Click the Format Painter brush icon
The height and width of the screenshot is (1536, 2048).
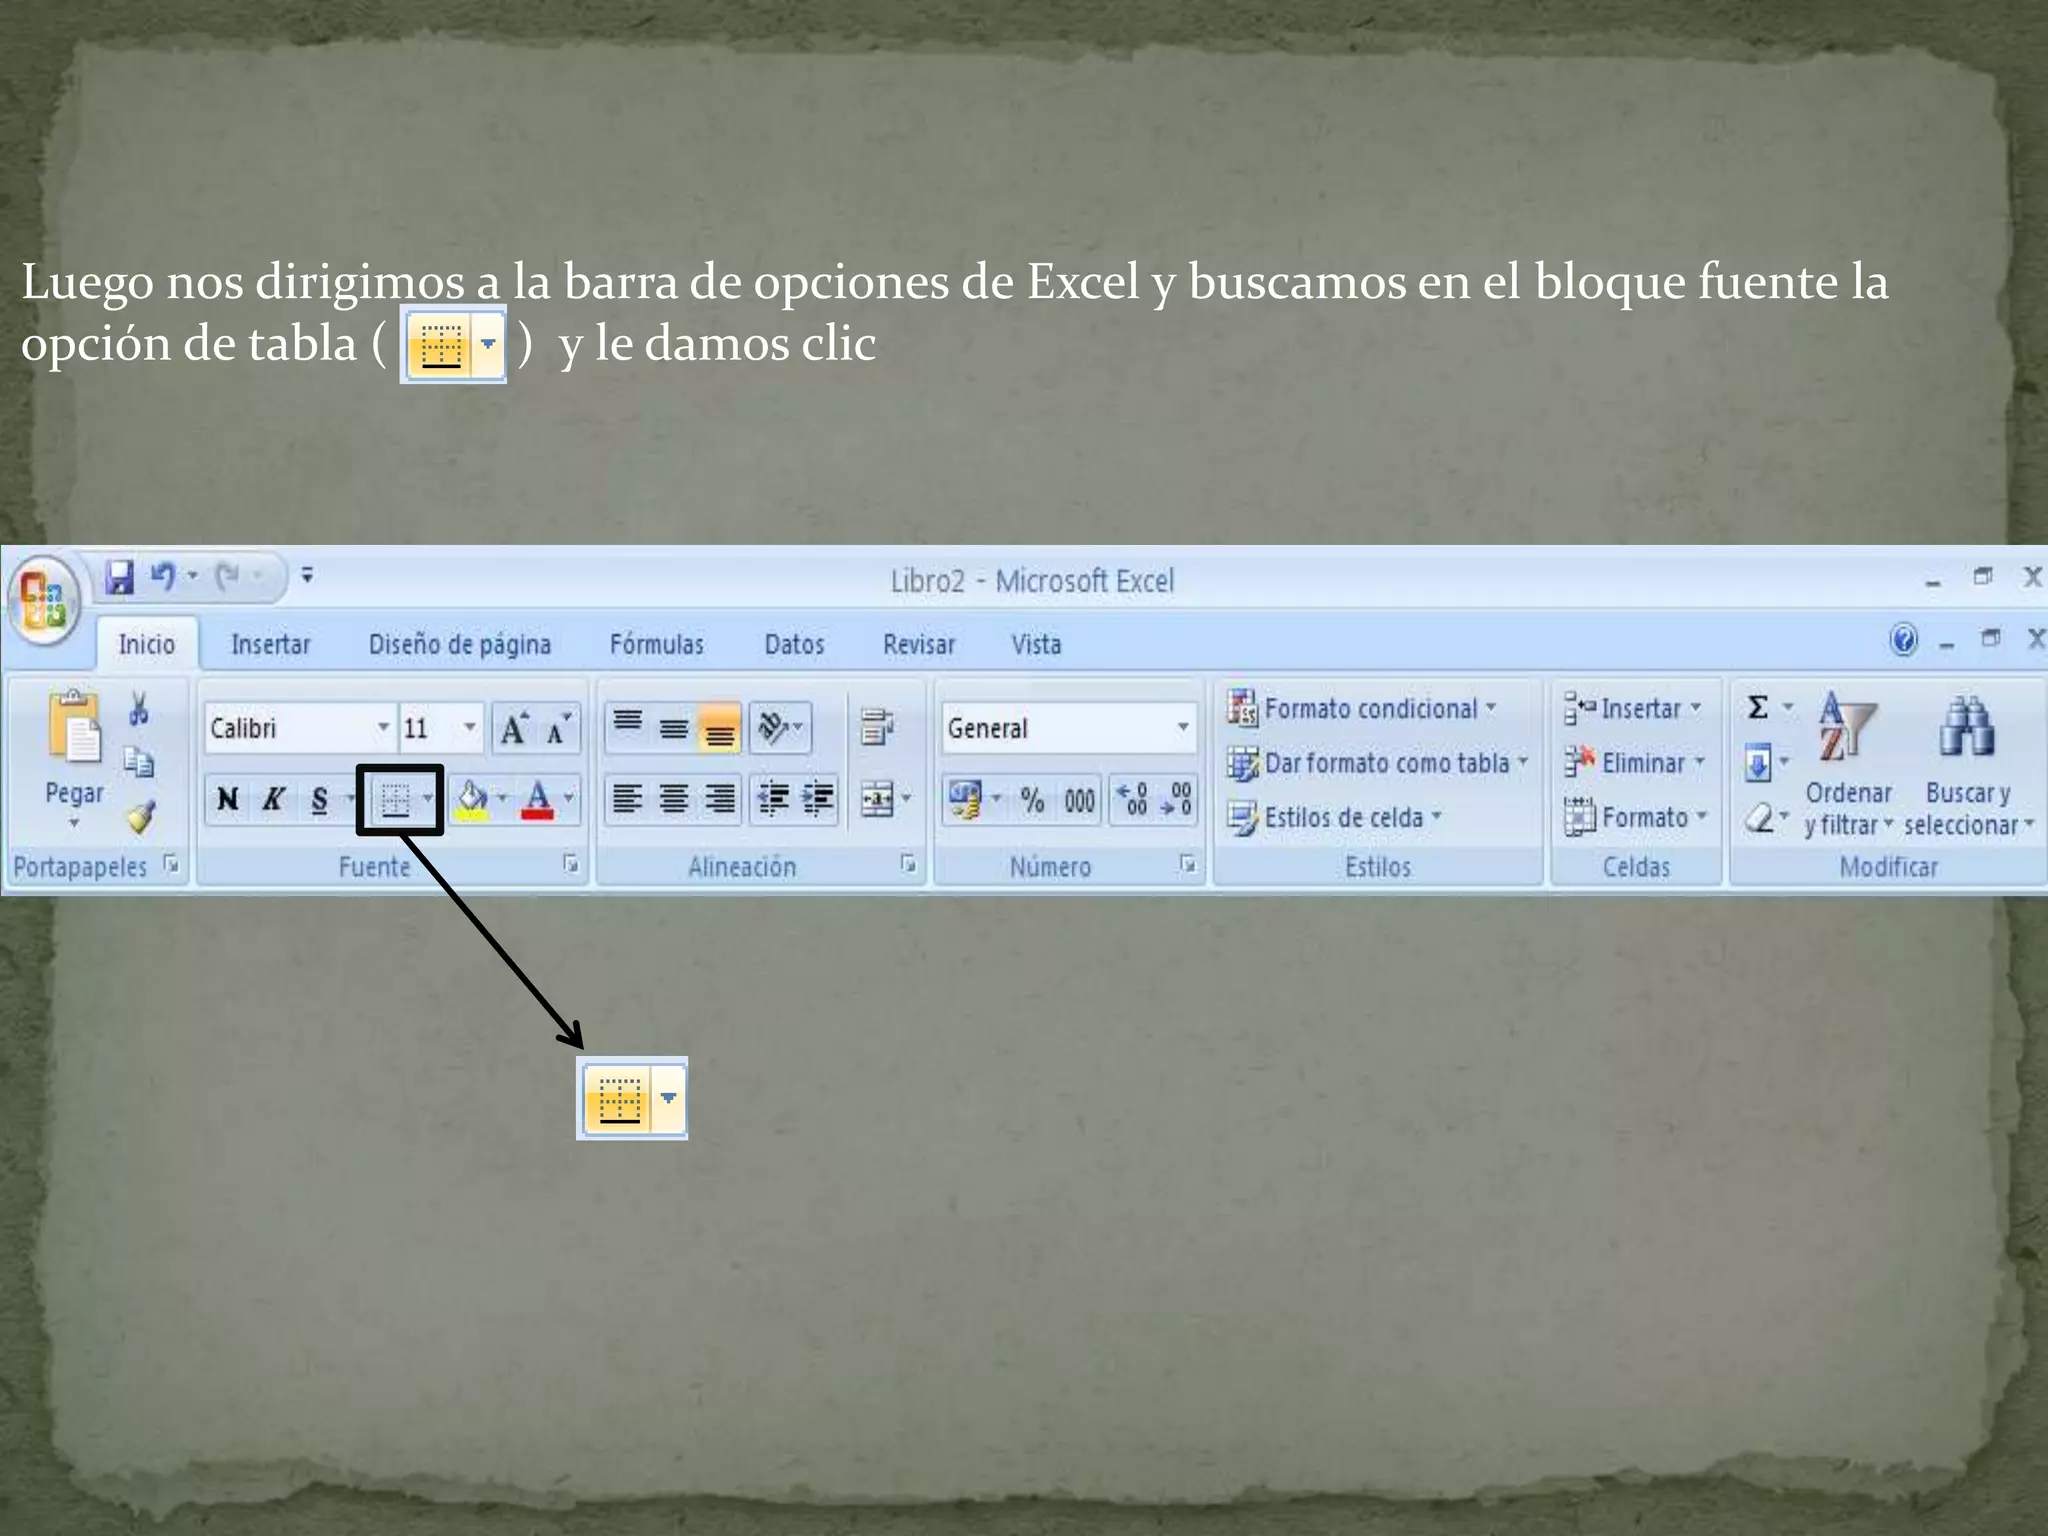coord(140,817)
